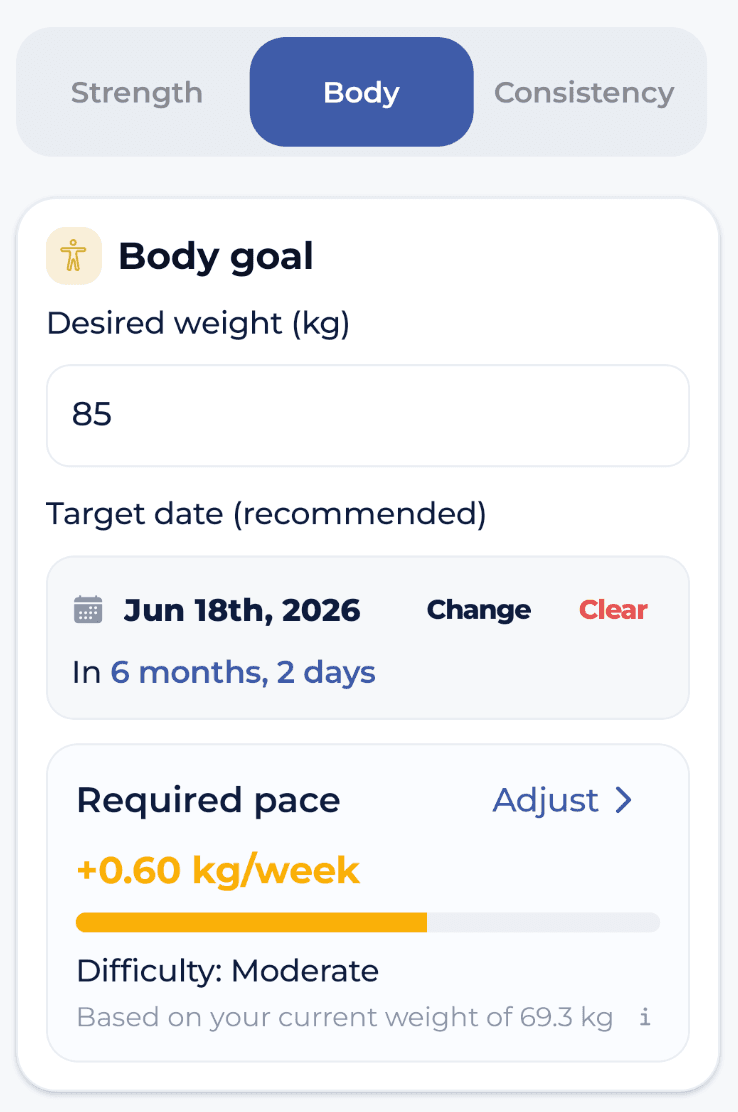Clear the target date

pyautogui.click(x=613, y=610)
